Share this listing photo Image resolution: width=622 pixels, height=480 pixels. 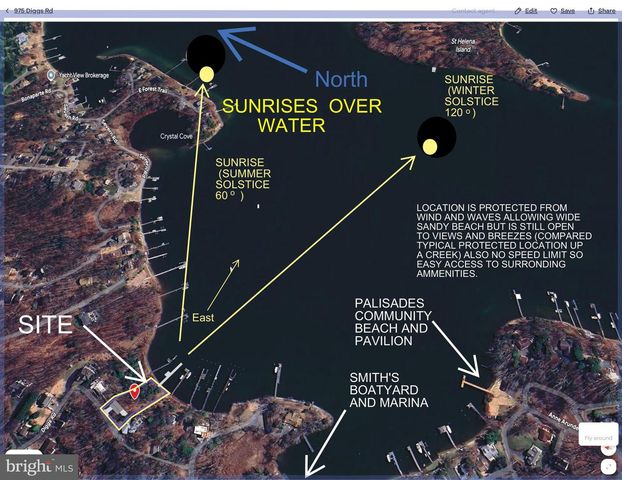click(601, 10)
